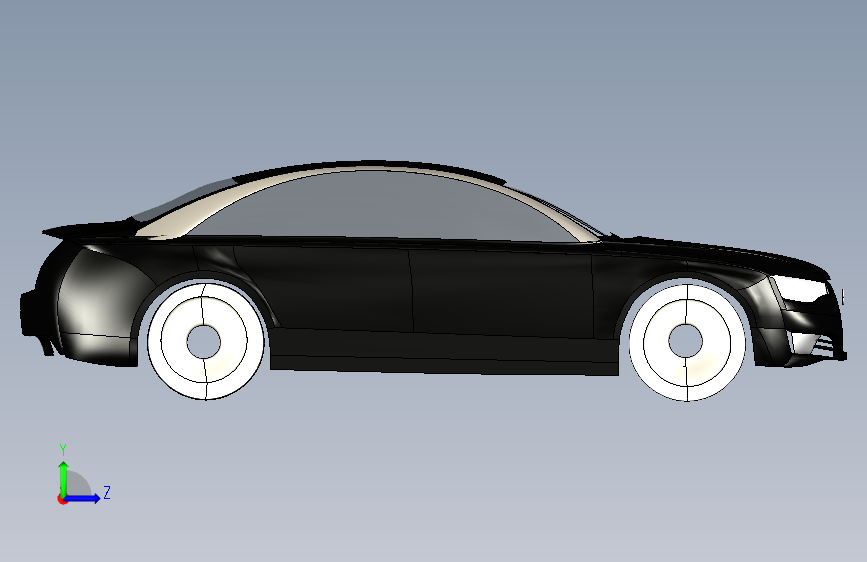Click the blue Z axis arrow on triad
The image size is (867, 562).
click(83, 498)
